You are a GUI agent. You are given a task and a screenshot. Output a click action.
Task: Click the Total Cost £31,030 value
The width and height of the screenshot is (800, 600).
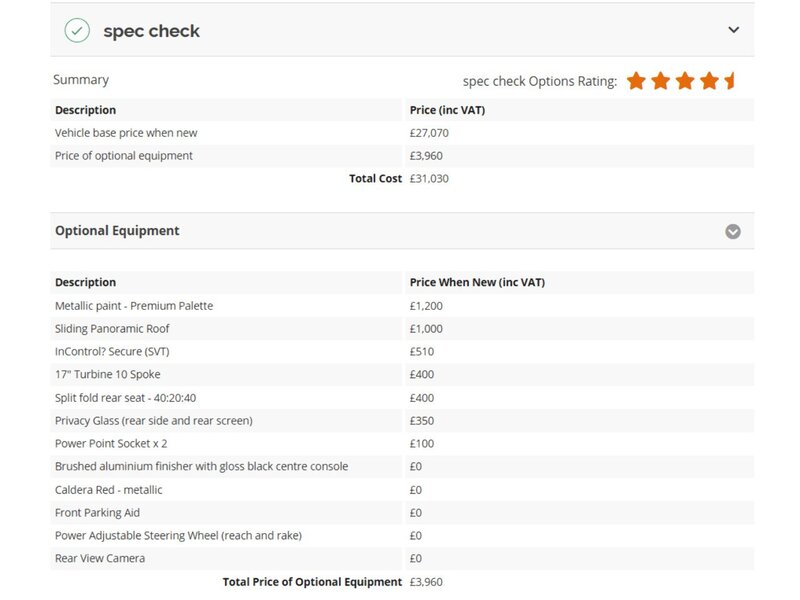[429, 179]
